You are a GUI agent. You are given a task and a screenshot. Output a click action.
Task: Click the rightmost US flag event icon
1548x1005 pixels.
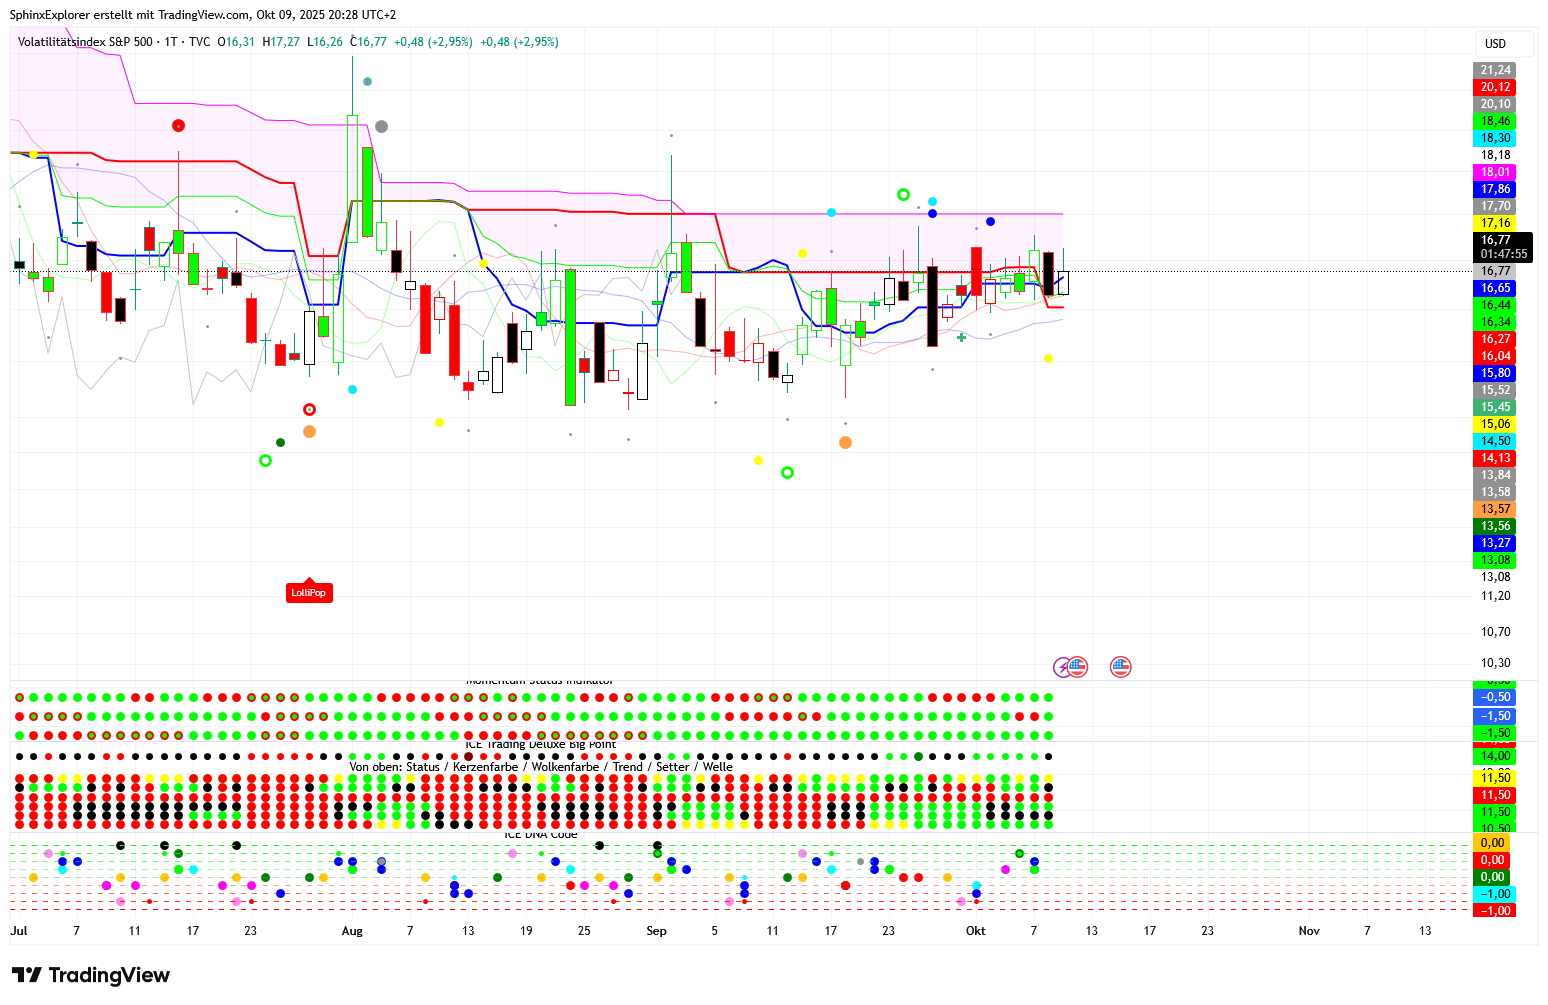point(1120,667)
